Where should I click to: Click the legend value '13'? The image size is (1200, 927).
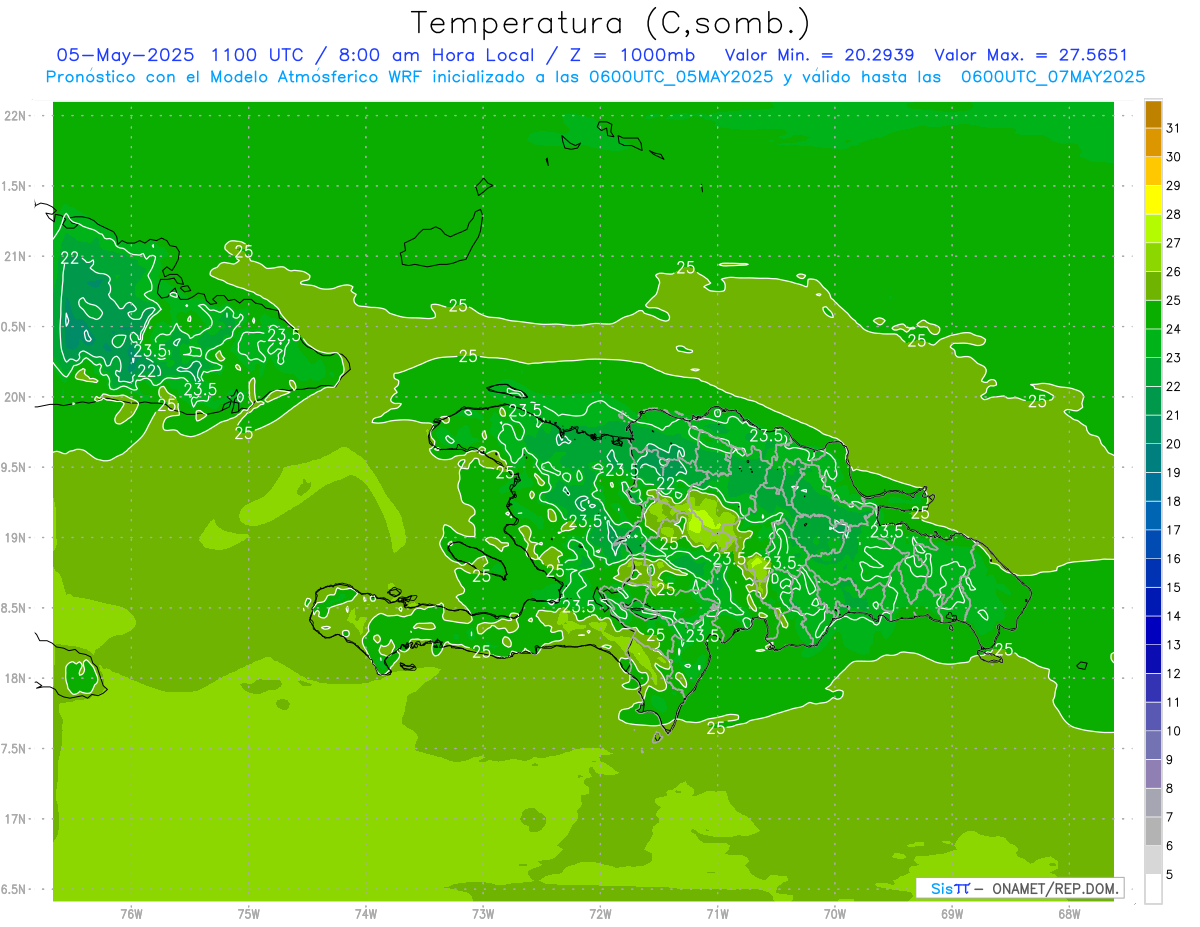coord(1173,645)
